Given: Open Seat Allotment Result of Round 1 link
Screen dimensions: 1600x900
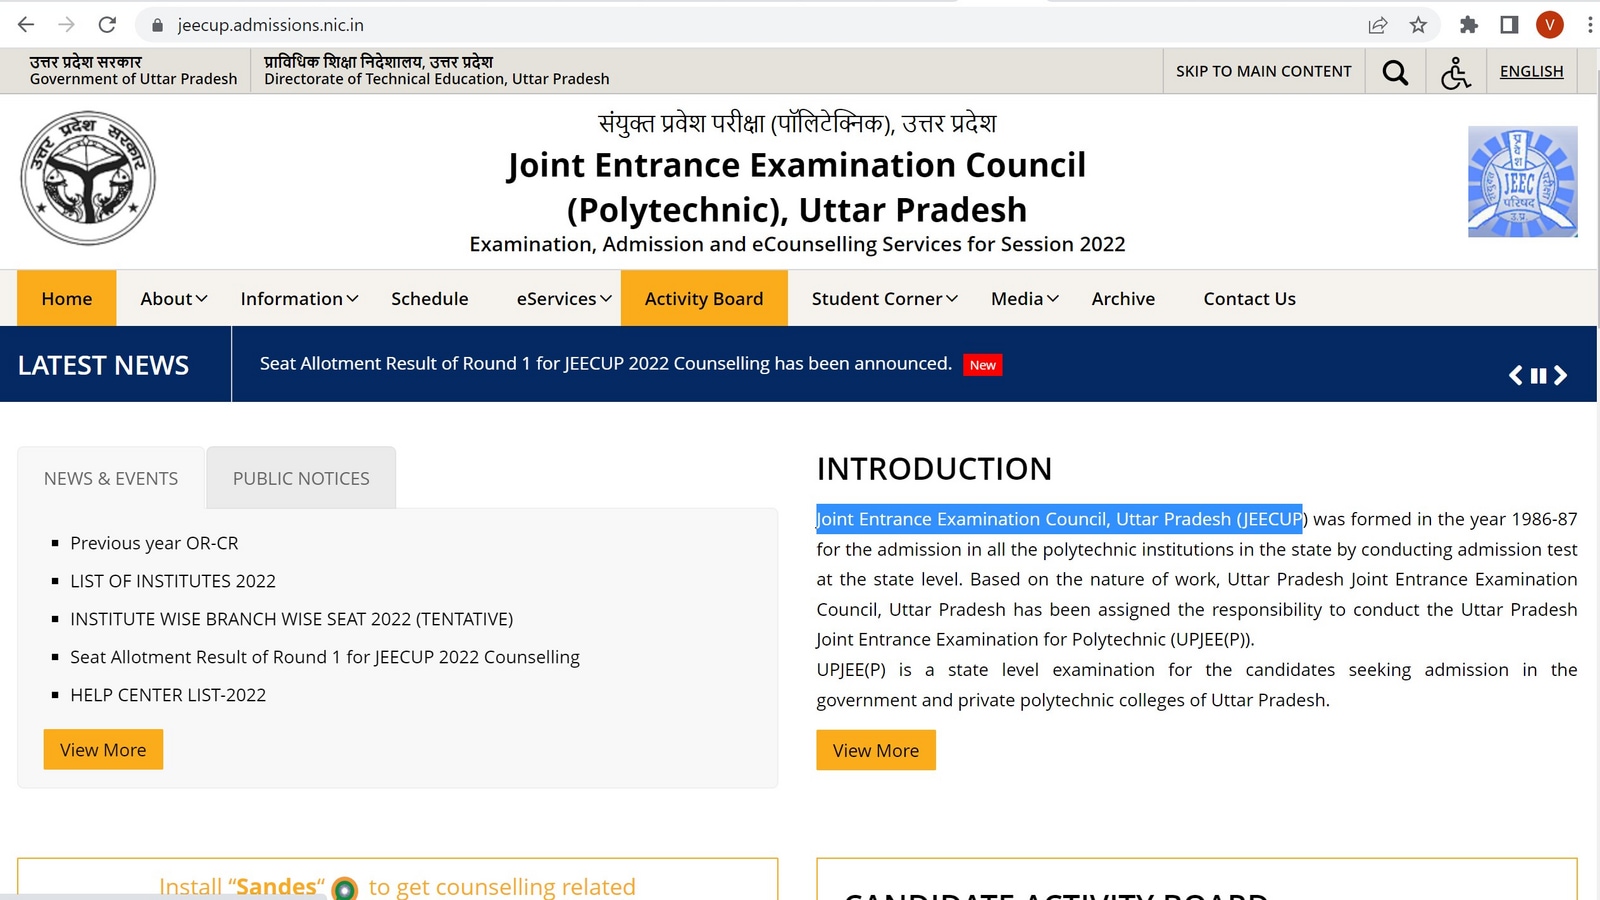Looking at the screenshot, I should click(x=324, y=657).
